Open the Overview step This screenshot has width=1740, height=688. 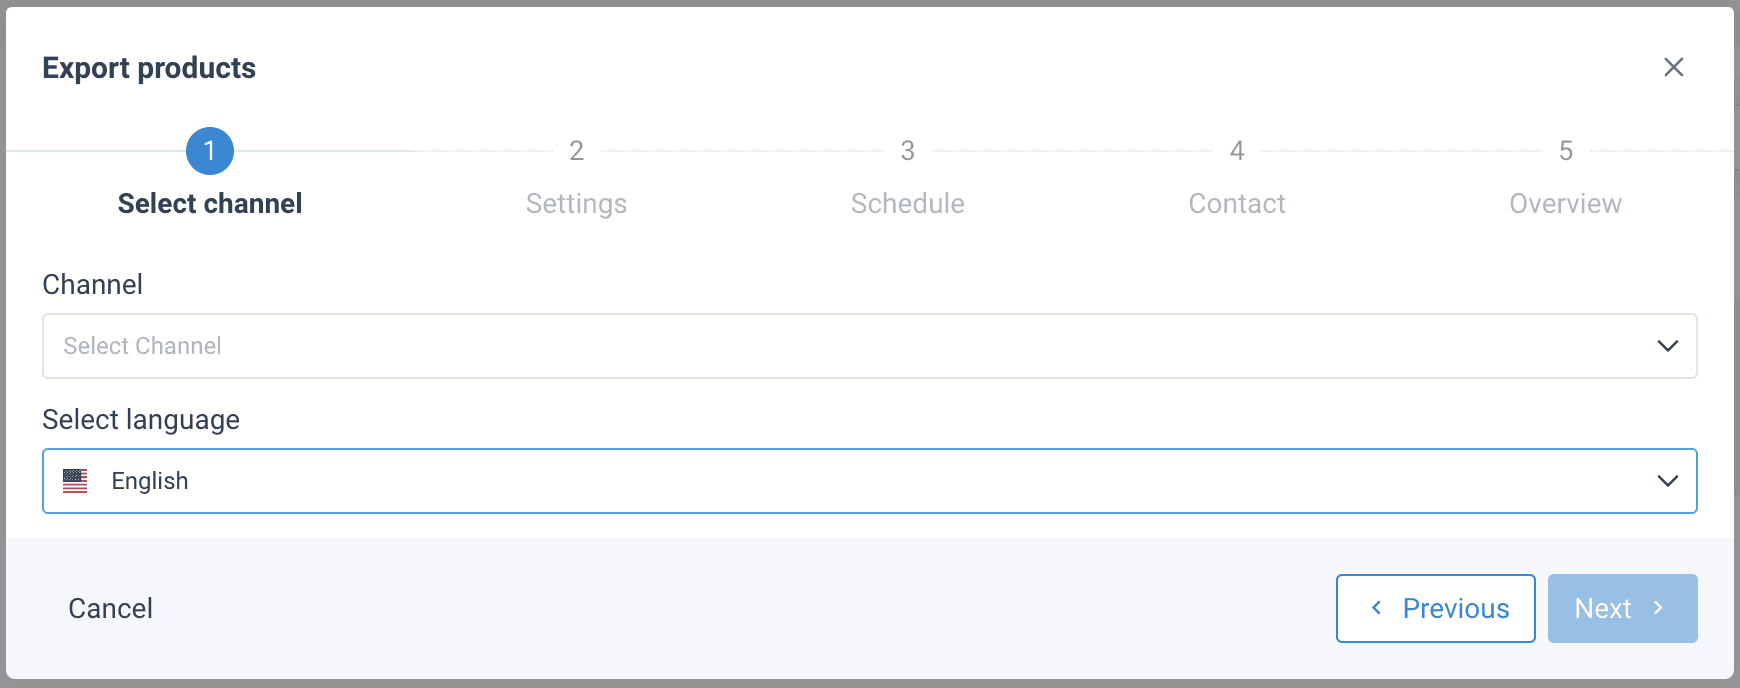1565,204
